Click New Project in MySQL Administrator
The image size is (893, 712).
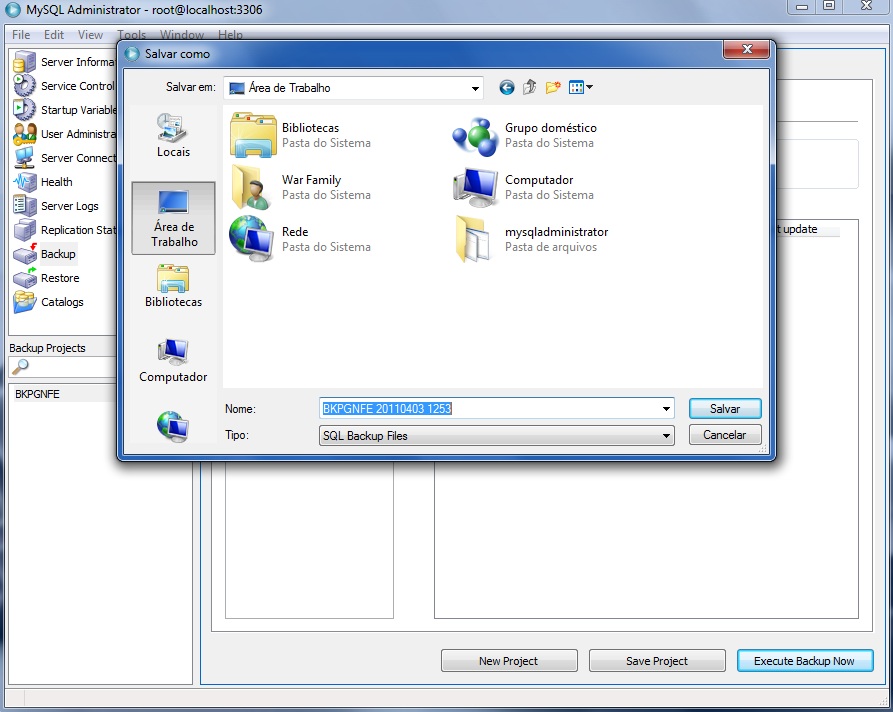[509, 661]
